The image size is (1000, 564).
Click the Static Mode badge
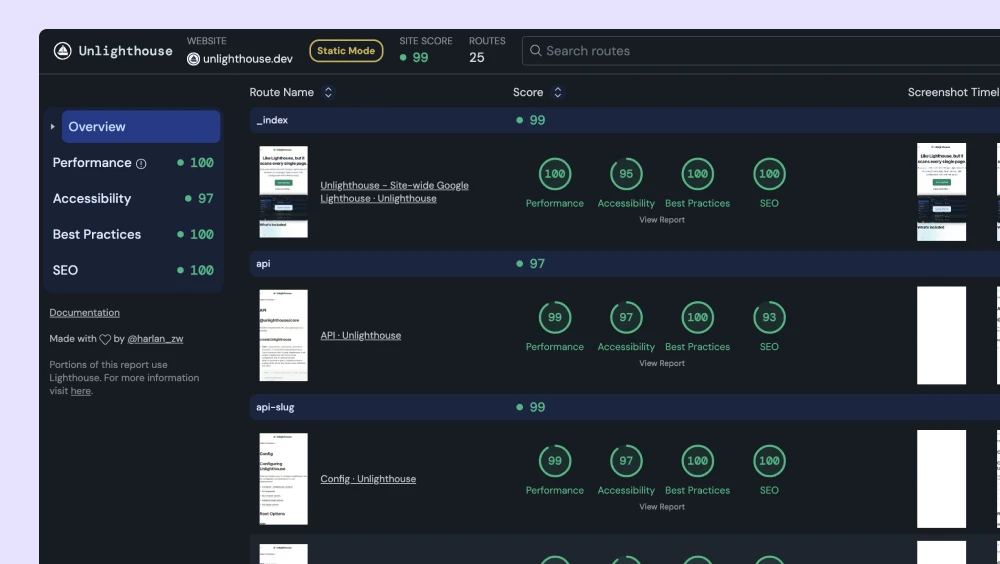[x=346, y=50]
